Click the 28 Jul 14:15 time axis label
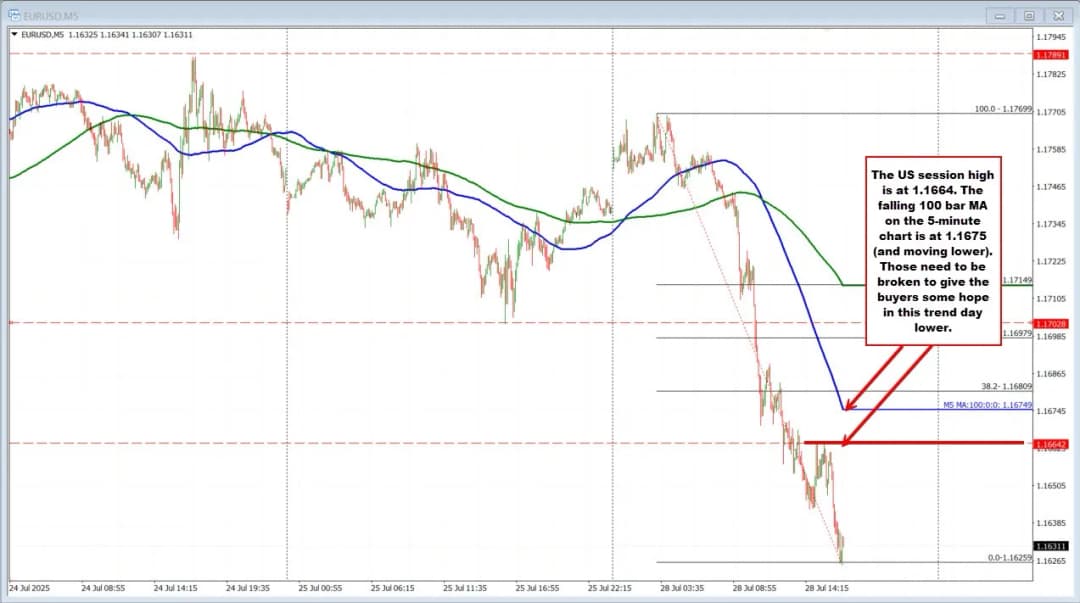The height and width of the screenshot is (603, 1080). coord(827,588)
